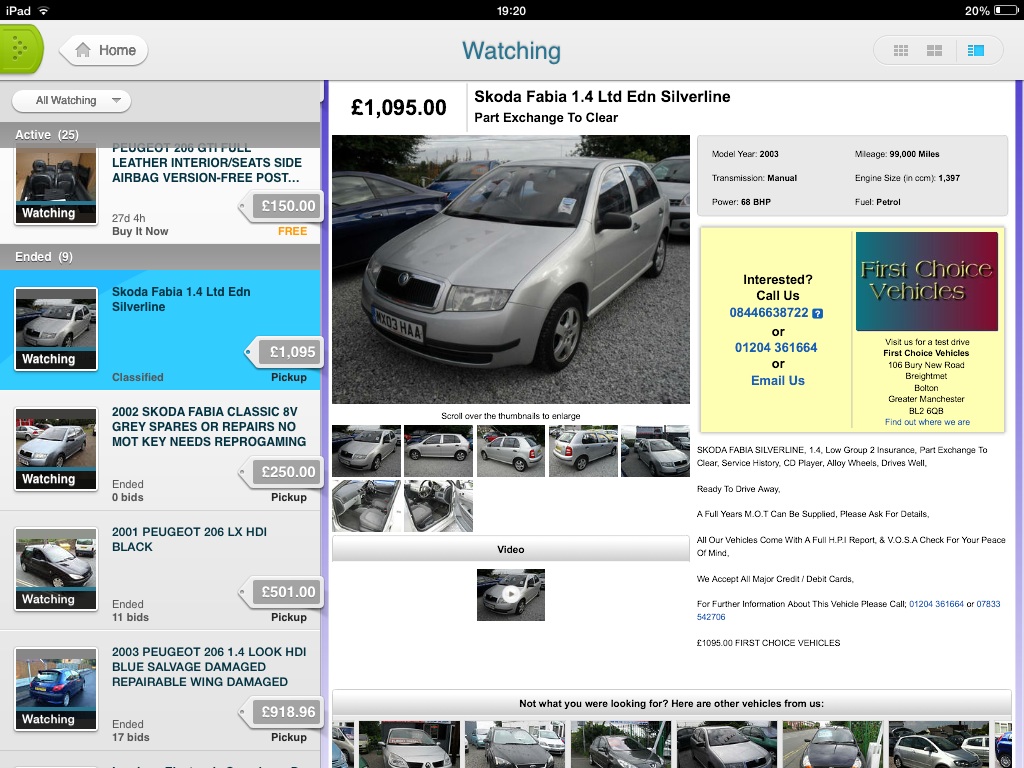This screenshot has height=768, width=1024.
Task: Select the Active (25) section header
Action: coord(160,135)
